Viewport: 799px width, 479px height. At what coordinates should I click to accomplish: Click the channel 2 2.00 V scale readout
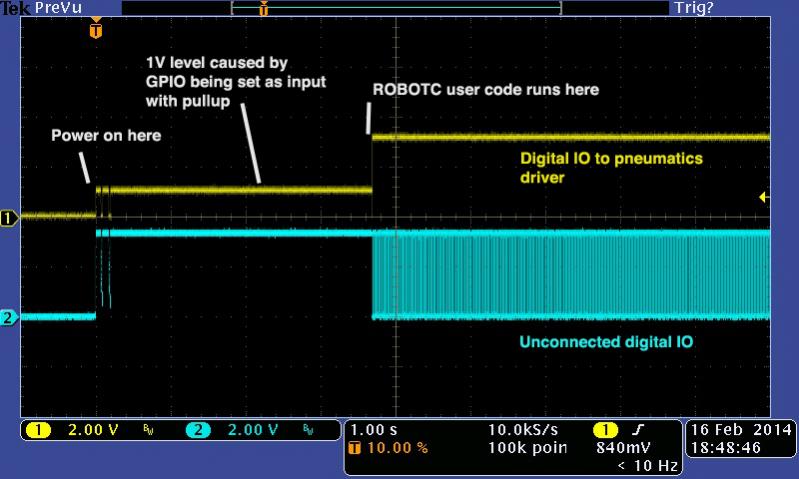click(x=253, y=430)
